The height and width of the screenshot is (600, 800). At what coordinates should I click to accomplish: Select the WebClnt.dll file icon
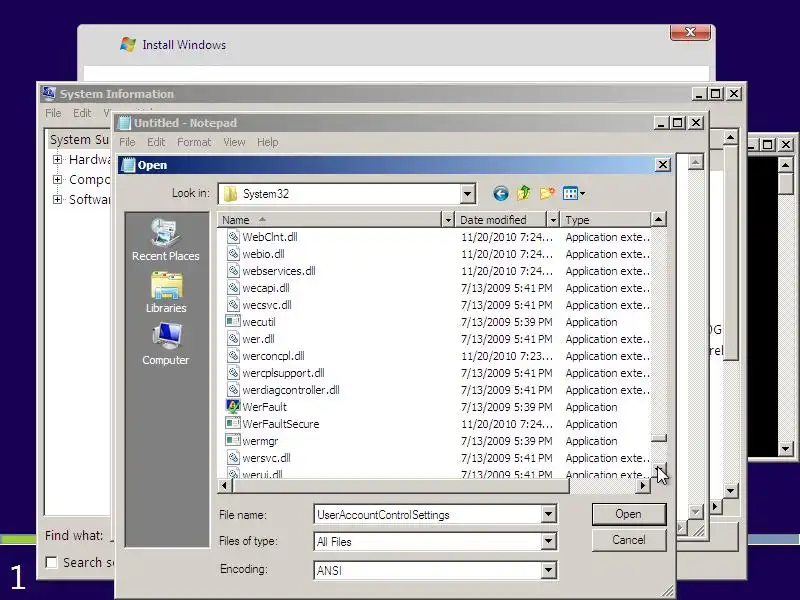tap(233, 237)
